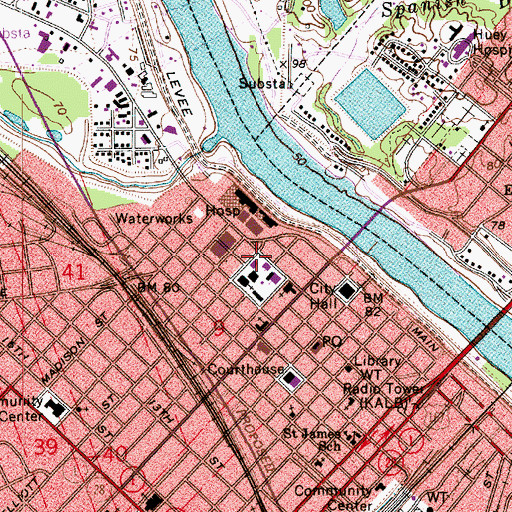Click the Library label
512x512 pixels.
click(x=378, y=362)
